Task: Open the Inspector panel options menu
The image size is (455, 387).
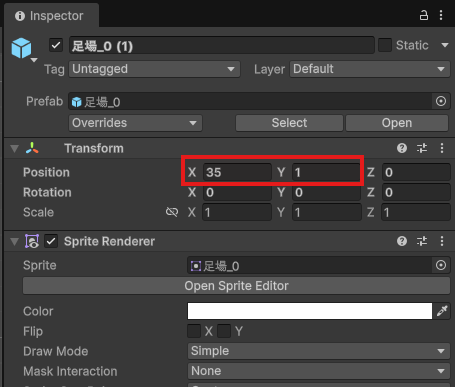Action: coord(441,15)
